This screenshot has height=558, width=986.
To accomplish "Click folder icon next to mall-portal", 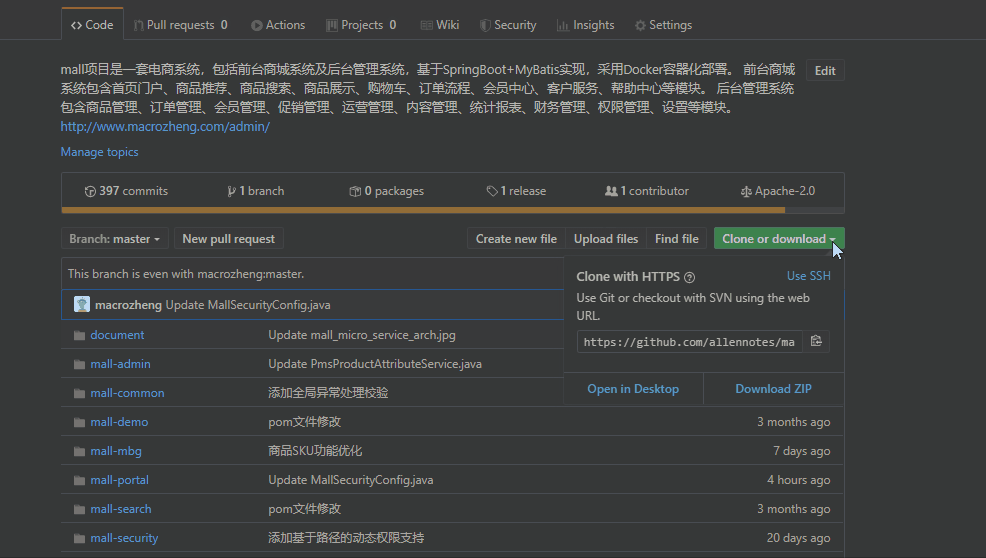I will coord(79,480).
